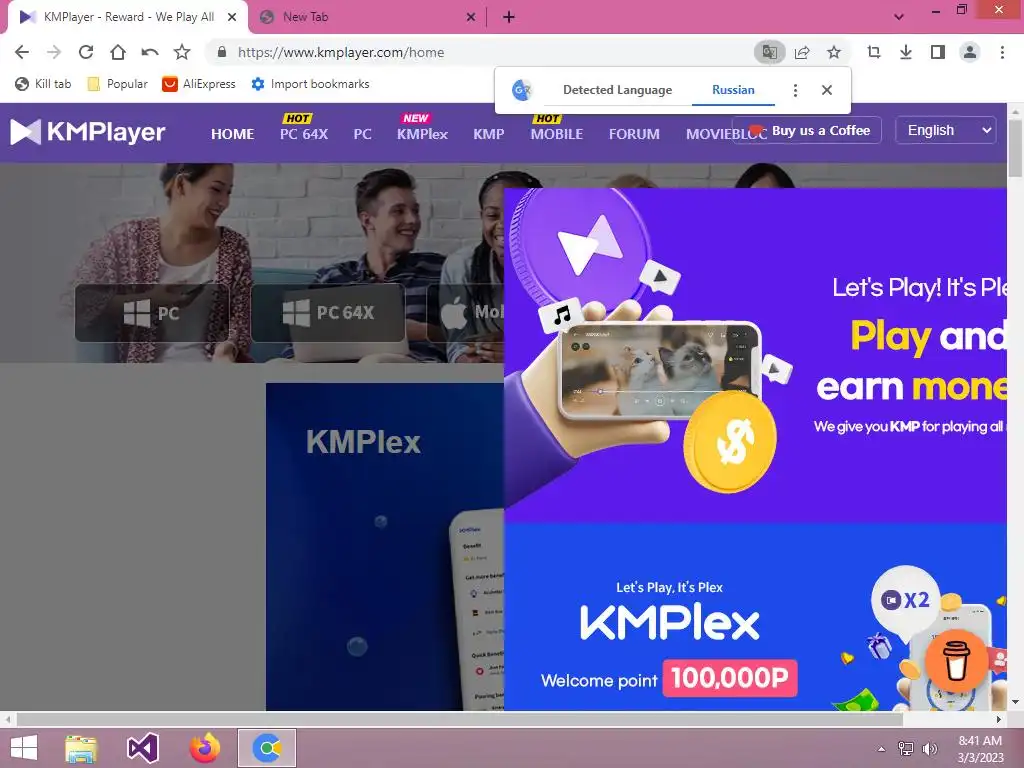Viewport: 1024px width, 768px height.
Task: Toggle the side panel icon
Action: 938,52
